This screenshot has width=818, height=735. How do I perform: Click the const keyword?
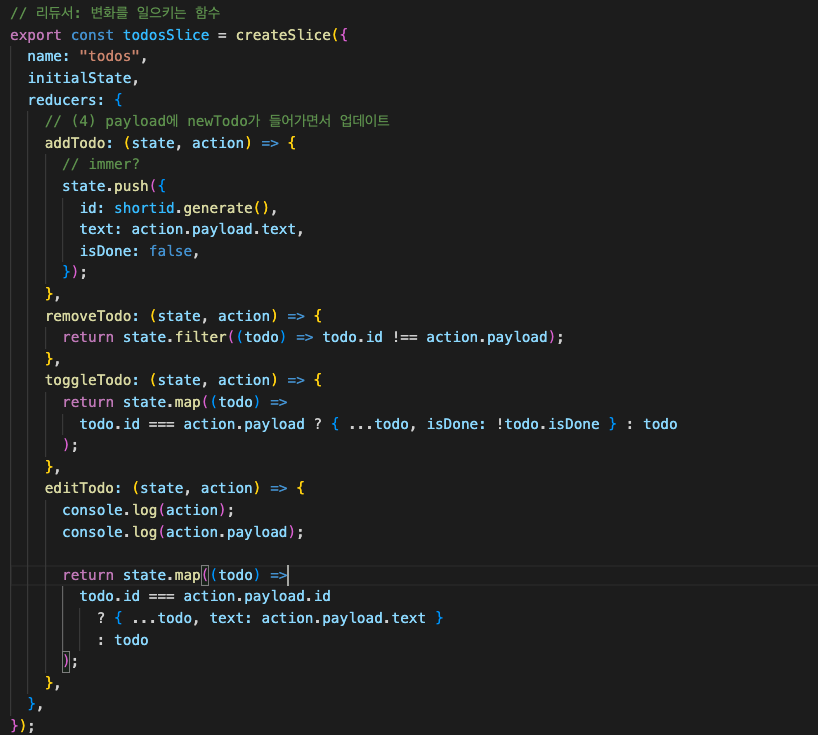tap(92, 35)
